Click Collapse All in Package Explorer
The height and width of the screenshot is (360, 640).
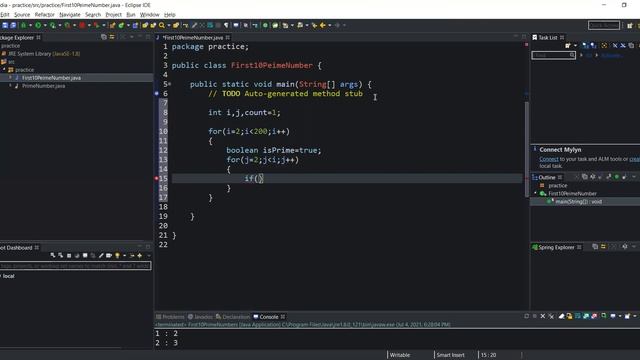[x=104, y=37]
